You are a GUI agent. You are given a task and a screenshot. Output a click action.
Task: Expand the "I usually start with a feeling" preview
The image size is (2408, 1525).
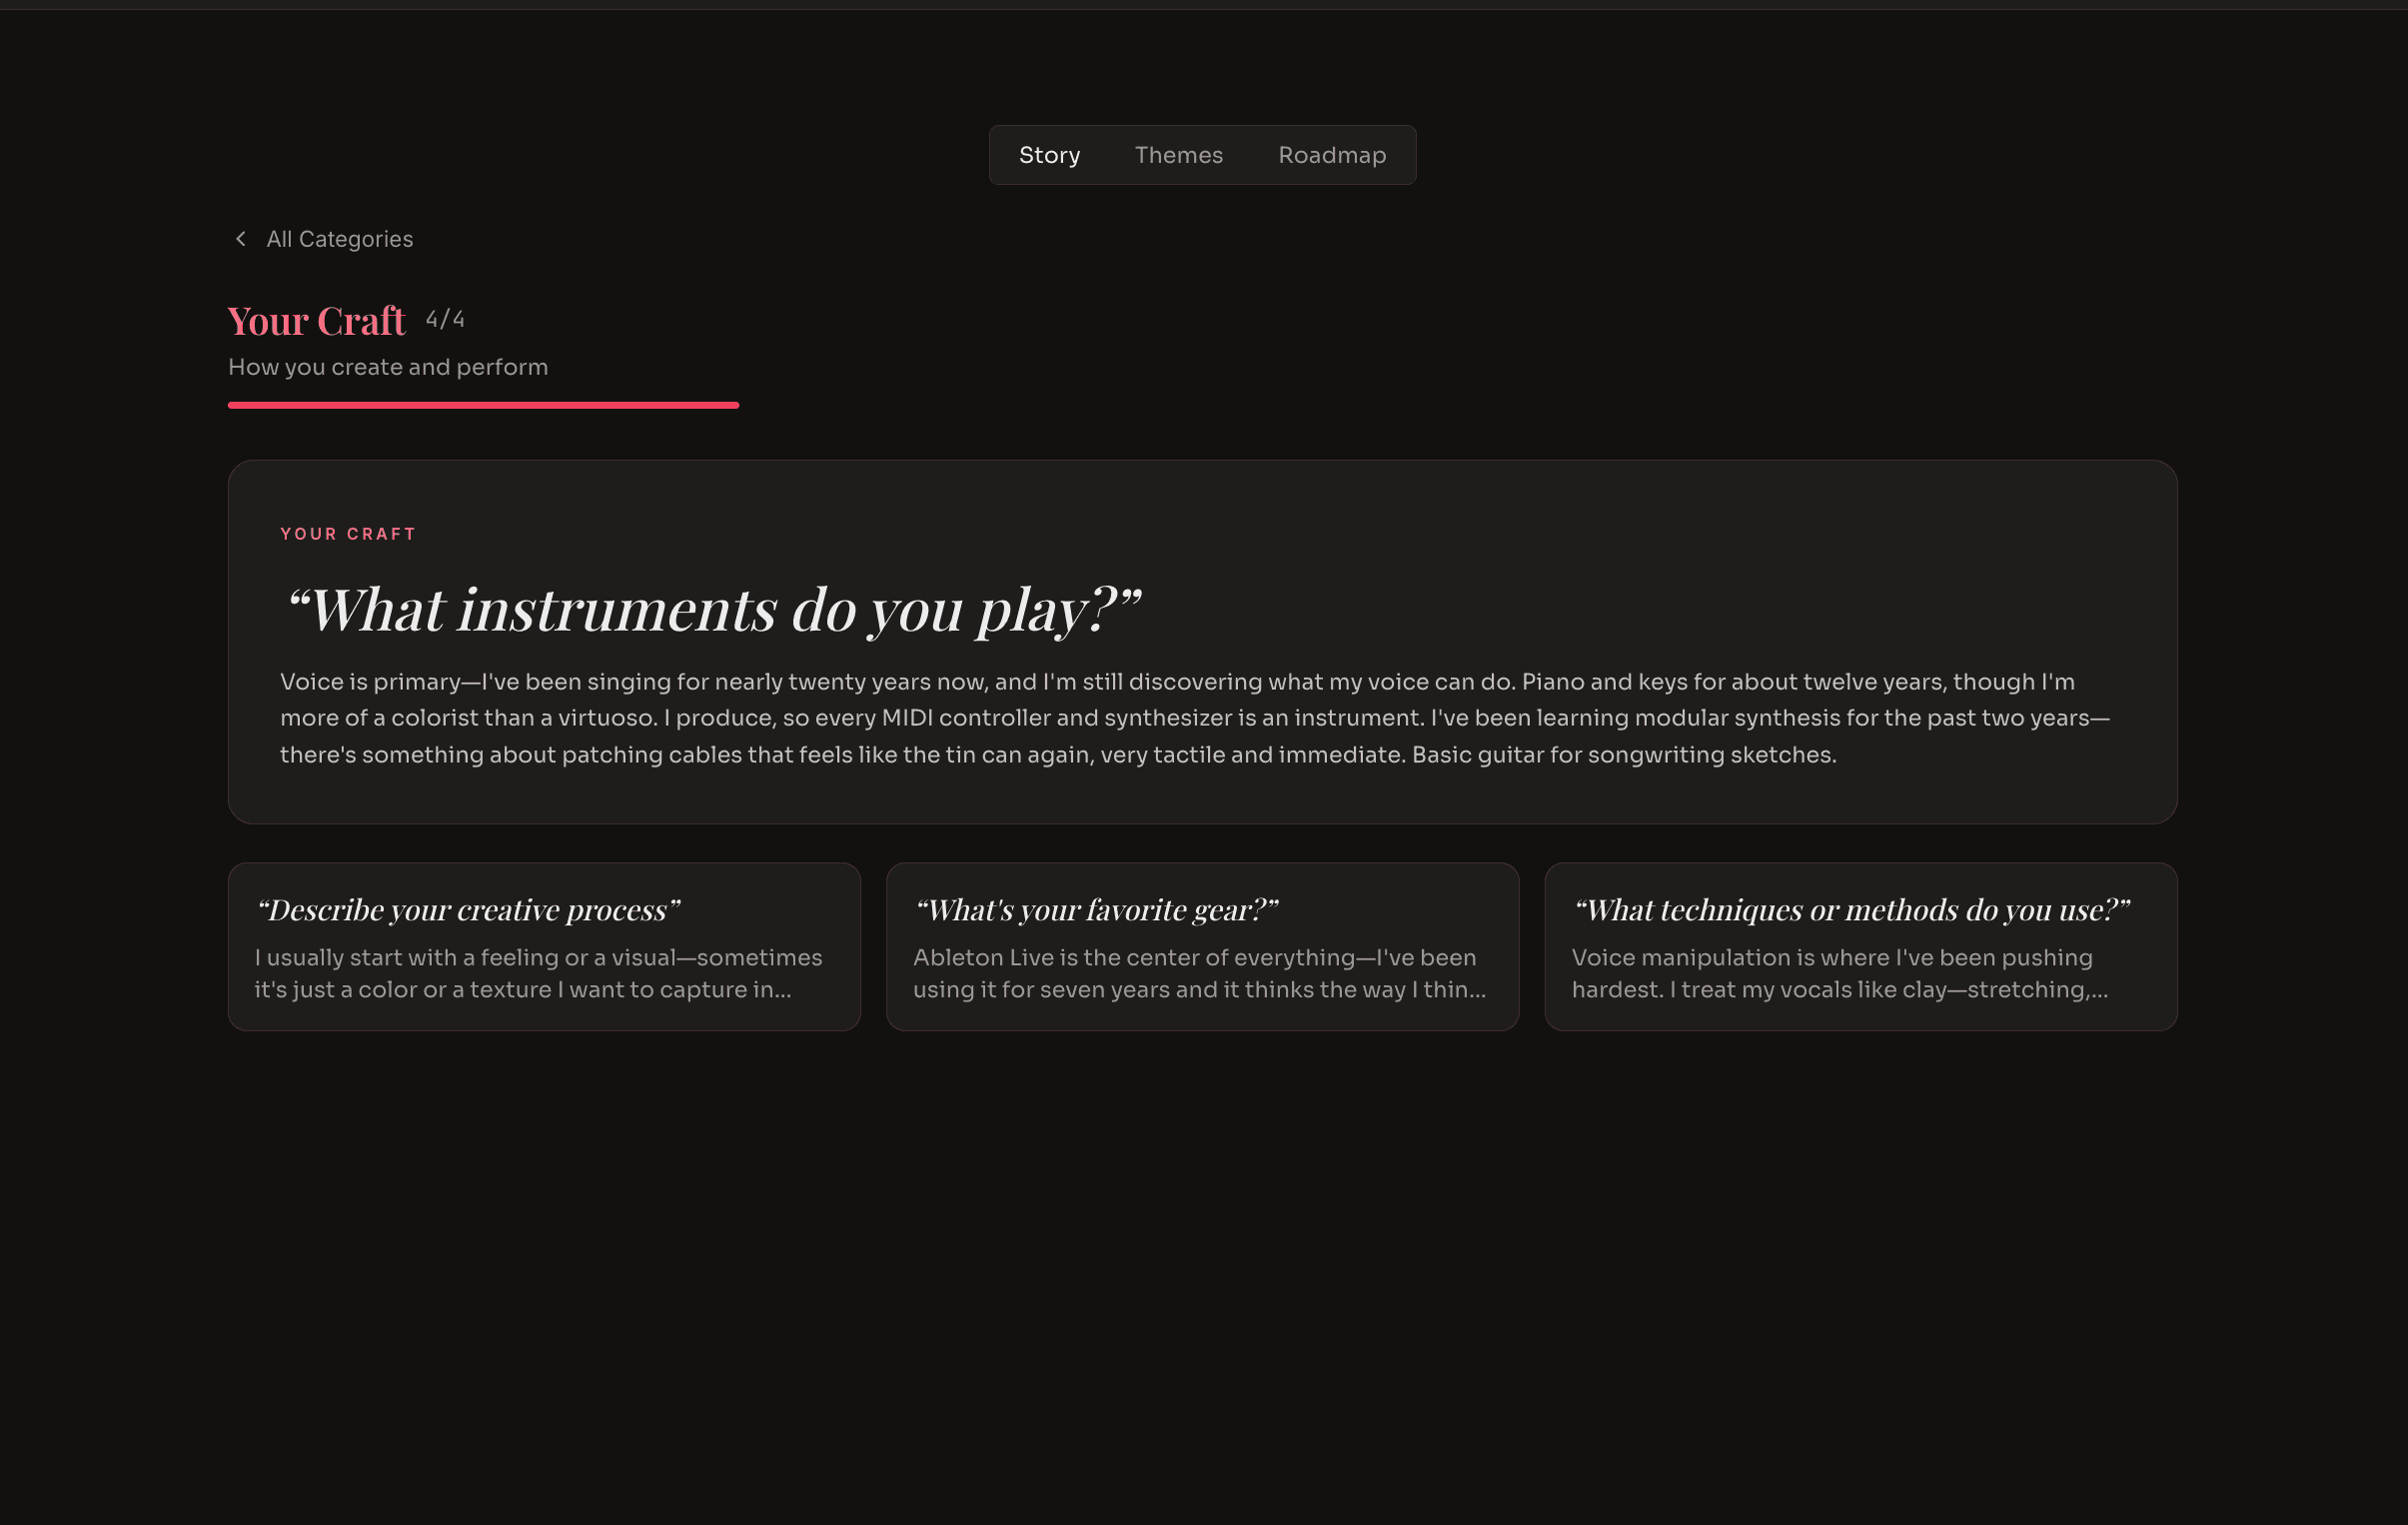click(538, 973)
